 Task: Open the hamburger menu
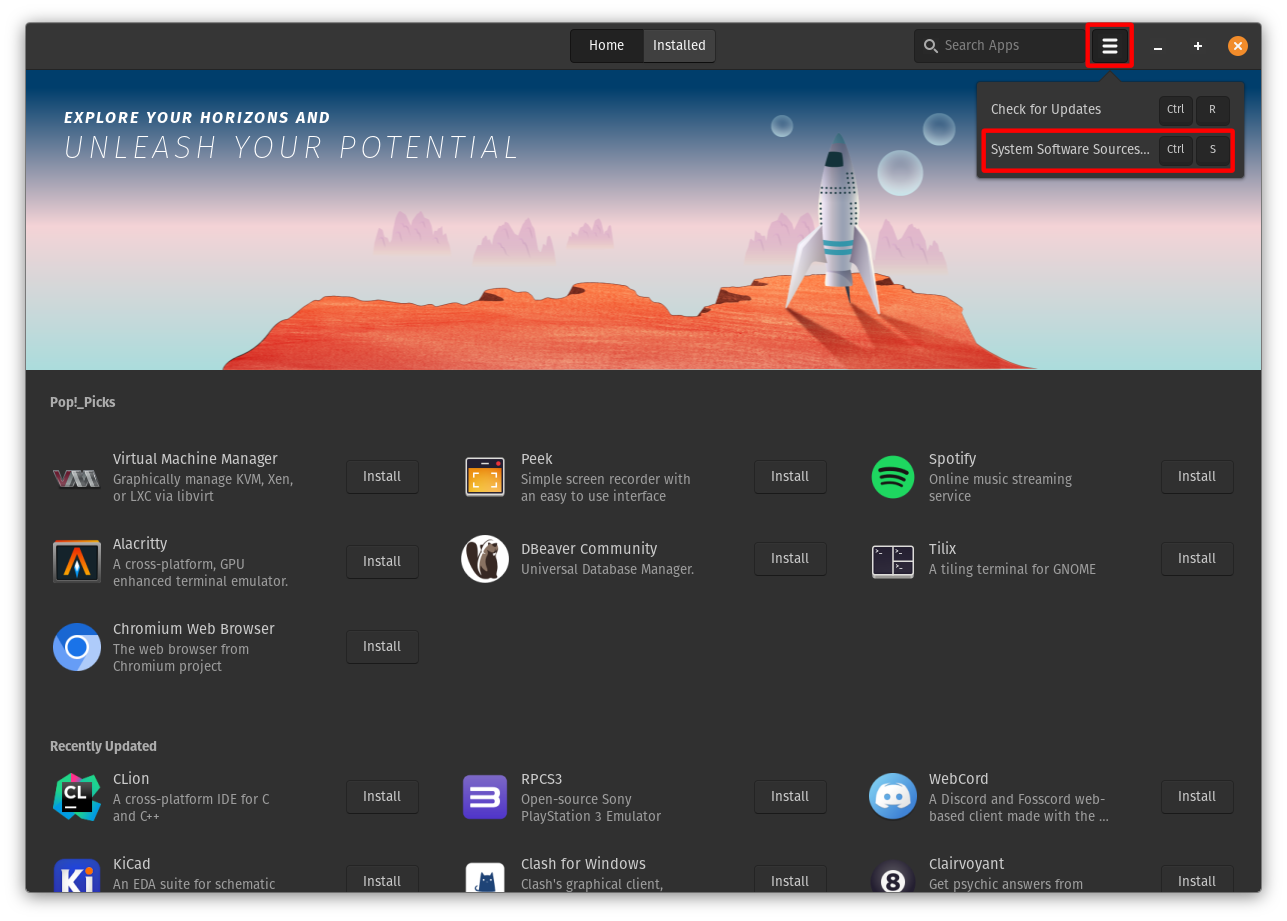pyautogui.click(x=1109, y=45)
